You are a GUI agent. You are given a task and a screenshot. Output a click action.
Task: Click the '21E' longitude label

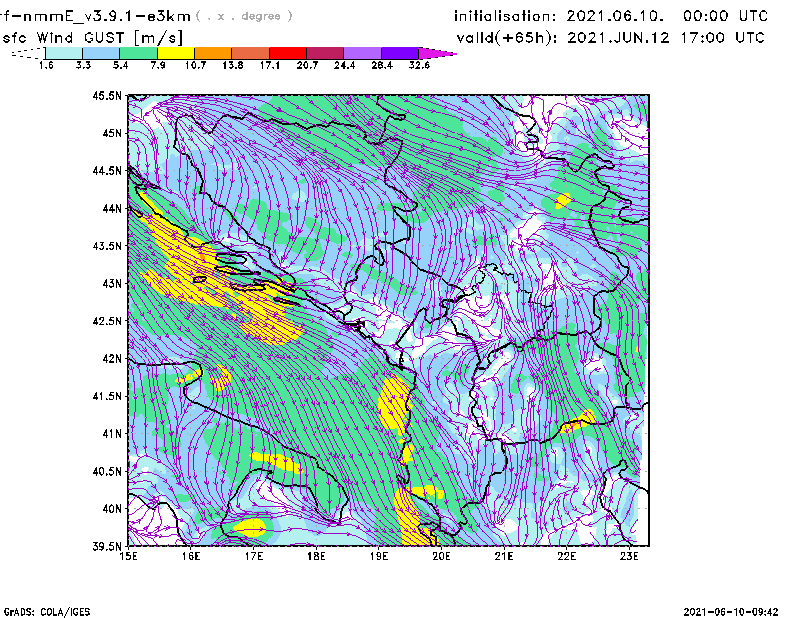tap(504, 556)
